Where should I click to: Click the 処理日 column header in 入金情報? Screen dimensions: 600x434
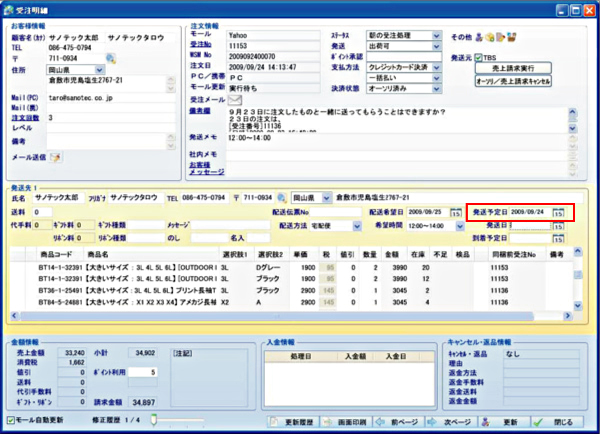(x=301, y=357)
